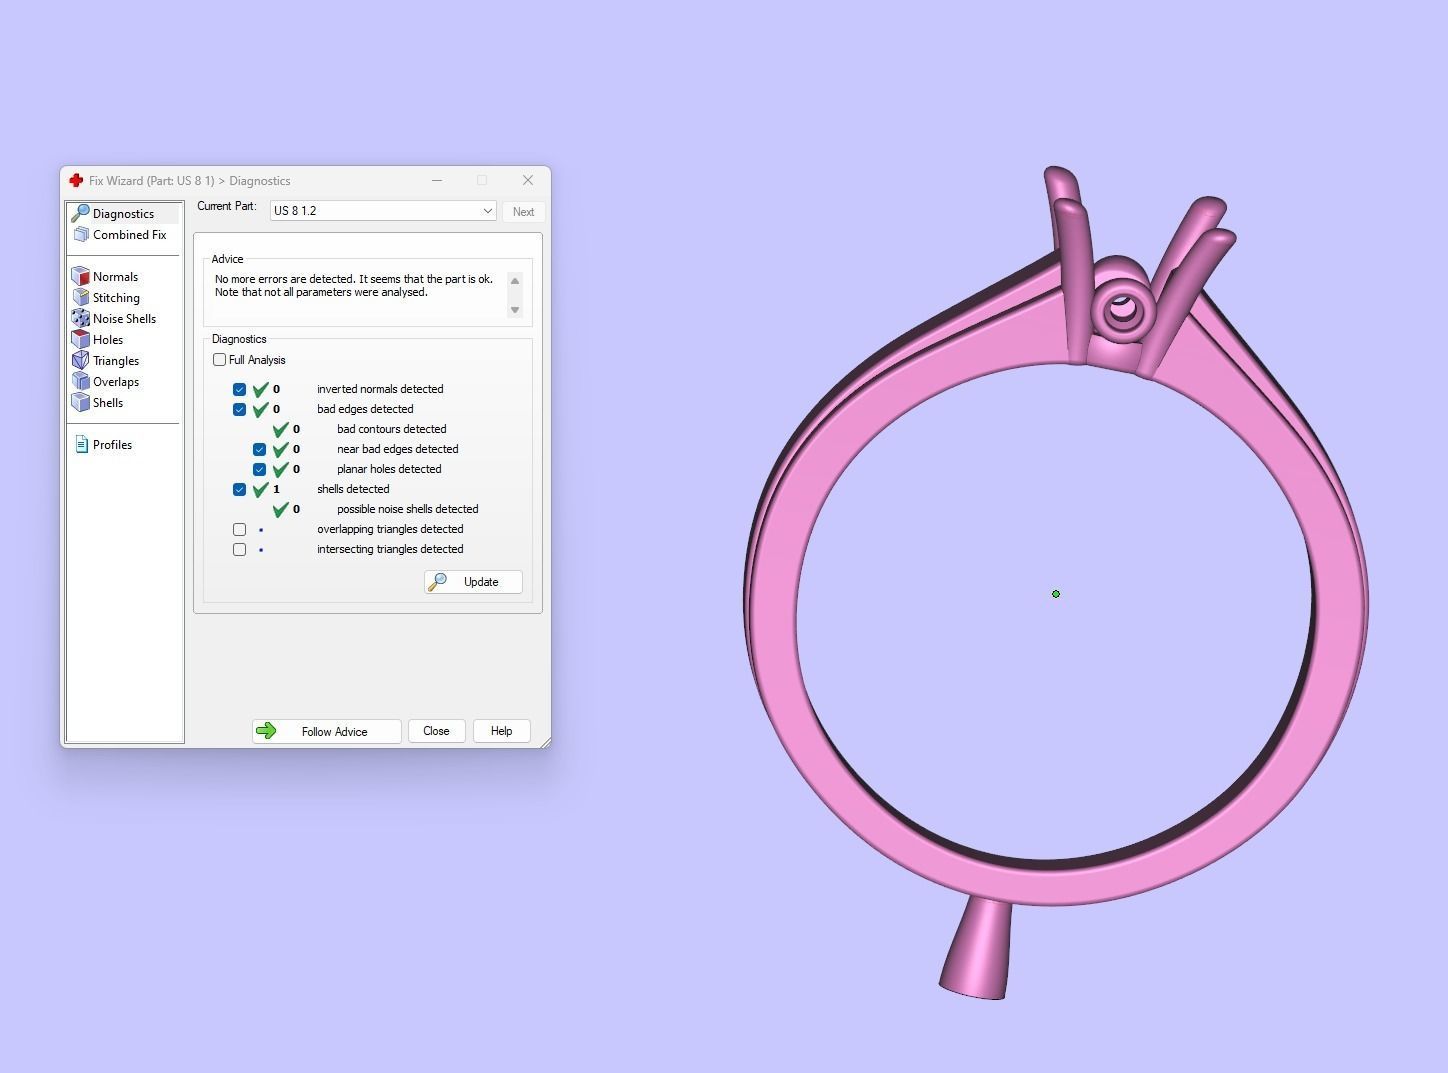Click the Triangles icon in sidebar

pyautogui.click(x=81, y=360)
